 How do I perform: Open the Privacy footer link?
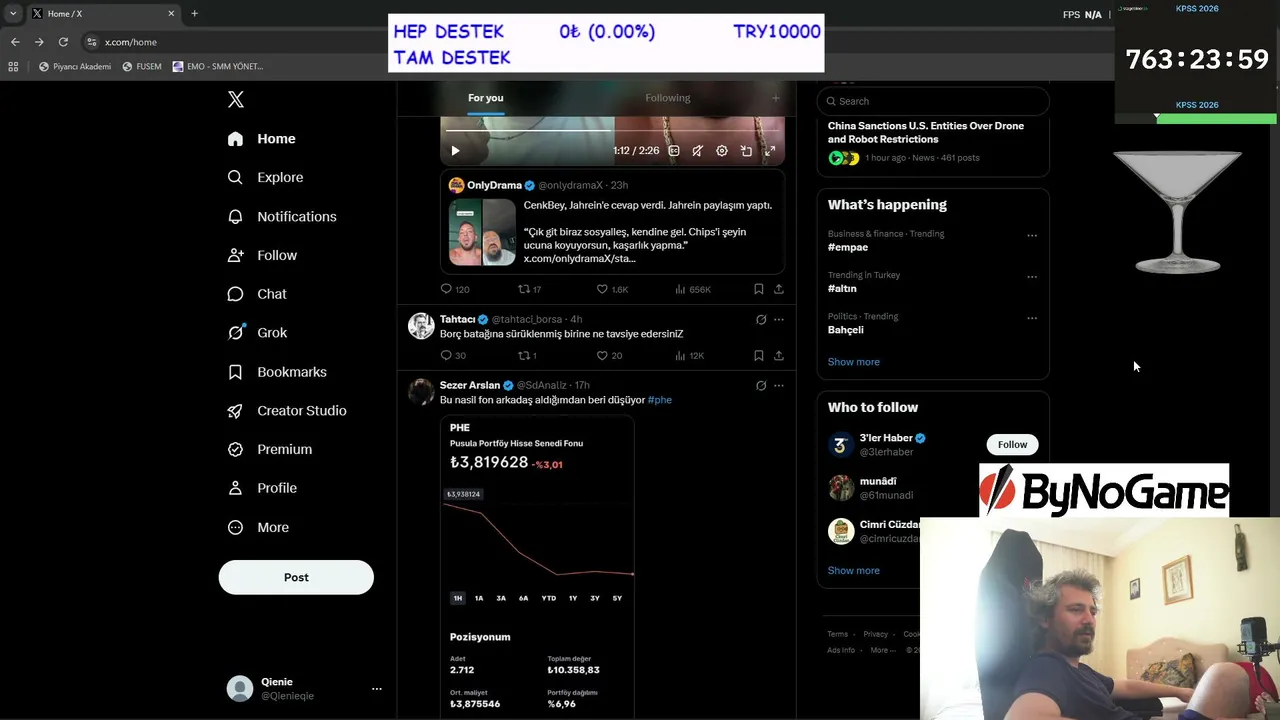pyautogui.click(x=876, y=634)
